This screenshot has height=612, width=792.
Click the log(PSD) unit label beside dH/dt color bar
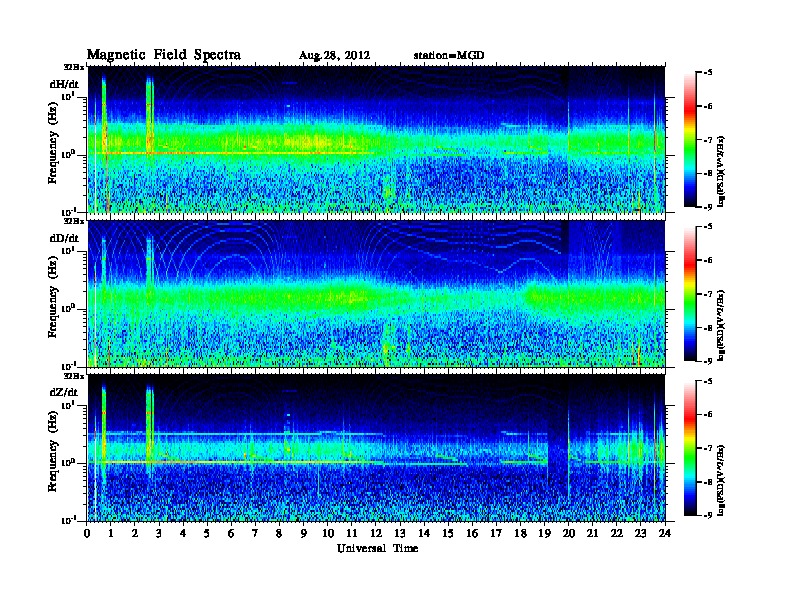coord(722,171)
